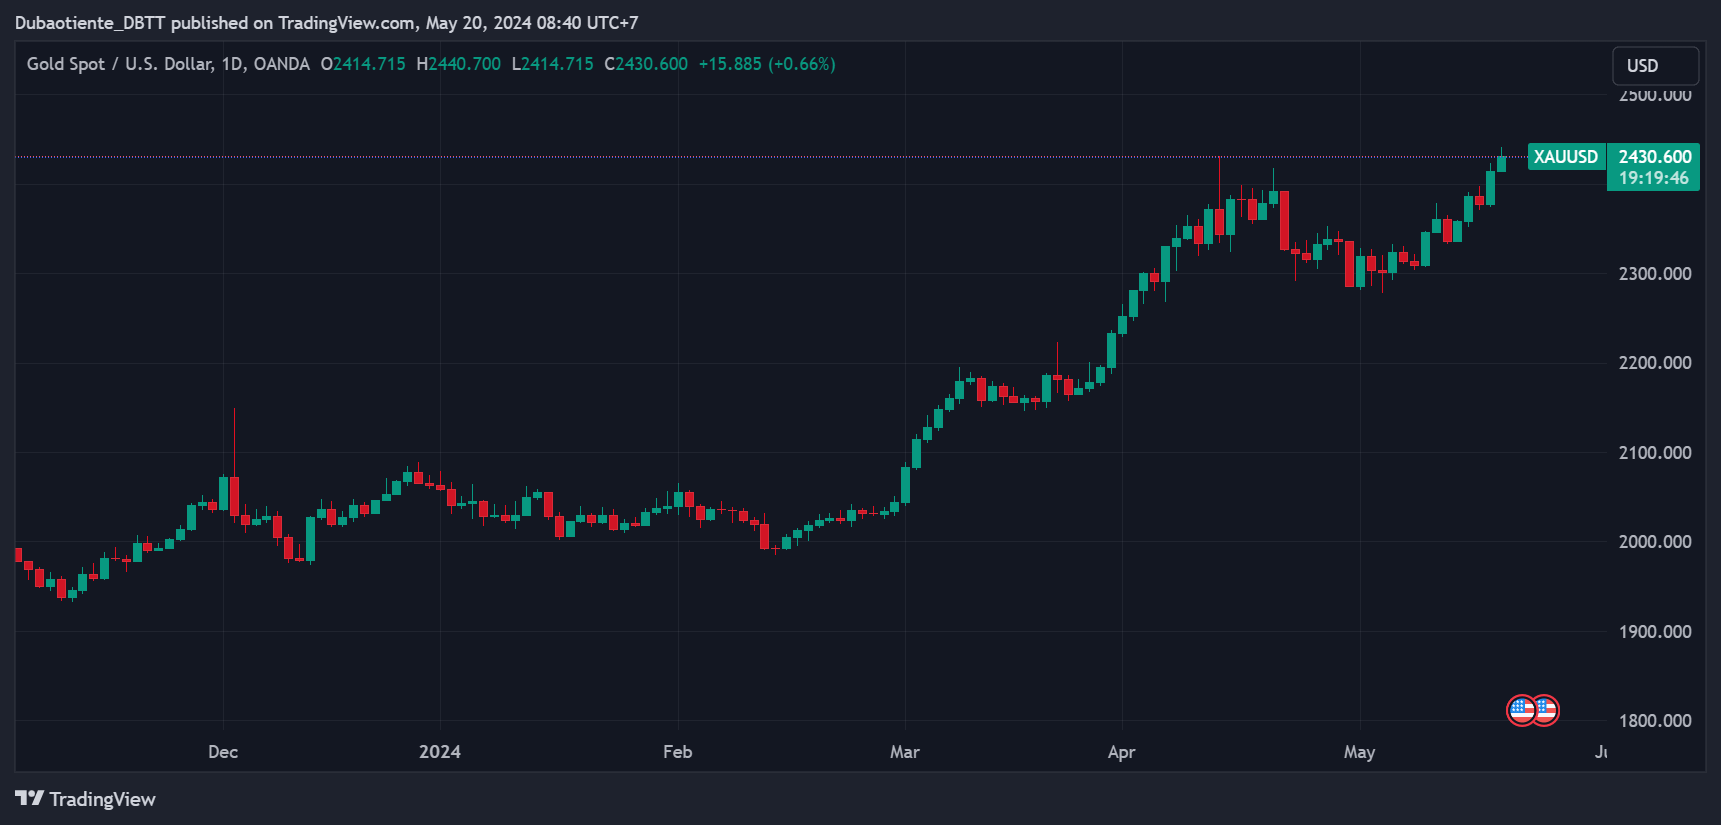Click the 2300.000 price axis label

point(1655,274)
